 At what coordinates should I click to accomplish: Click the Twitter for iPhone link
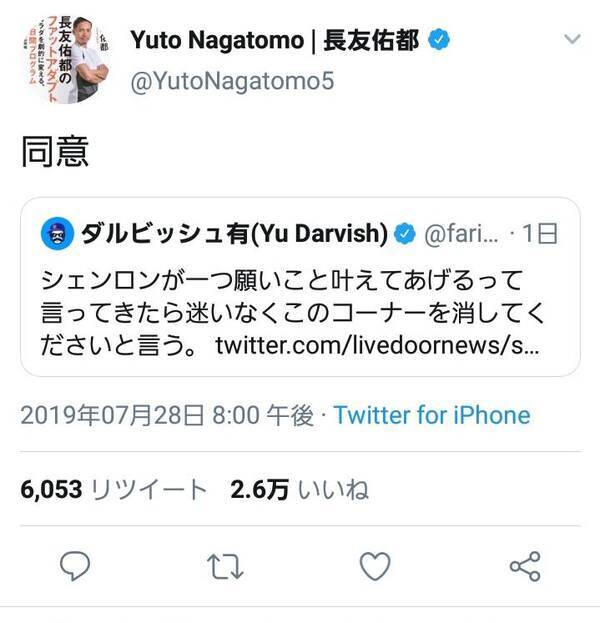432,415
